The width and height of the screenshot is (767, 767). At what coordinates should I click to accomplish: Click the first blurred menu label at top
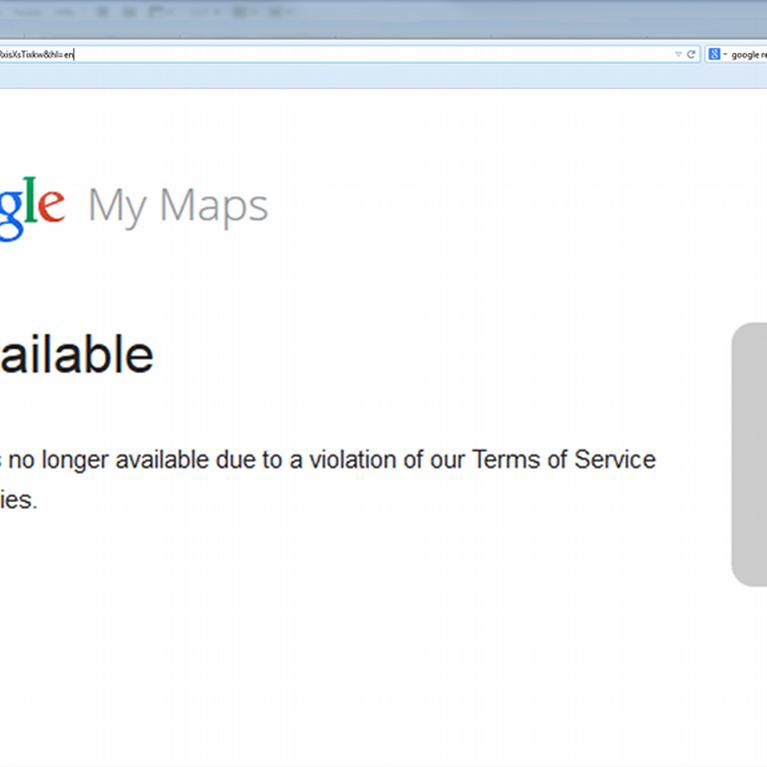27,12
